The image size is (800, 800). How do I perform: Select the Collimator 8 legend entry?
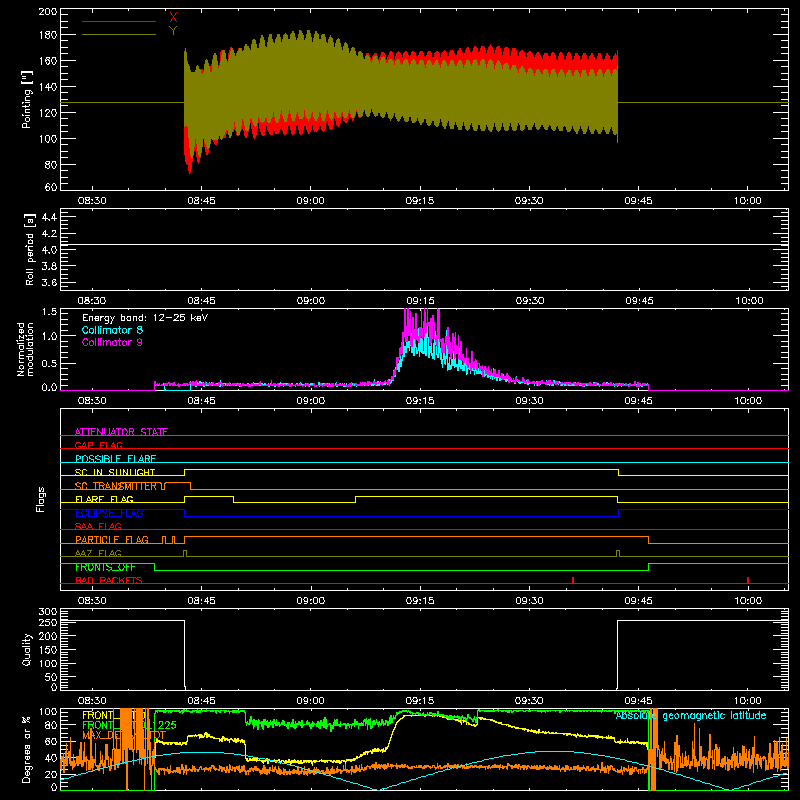coord(112,330)
